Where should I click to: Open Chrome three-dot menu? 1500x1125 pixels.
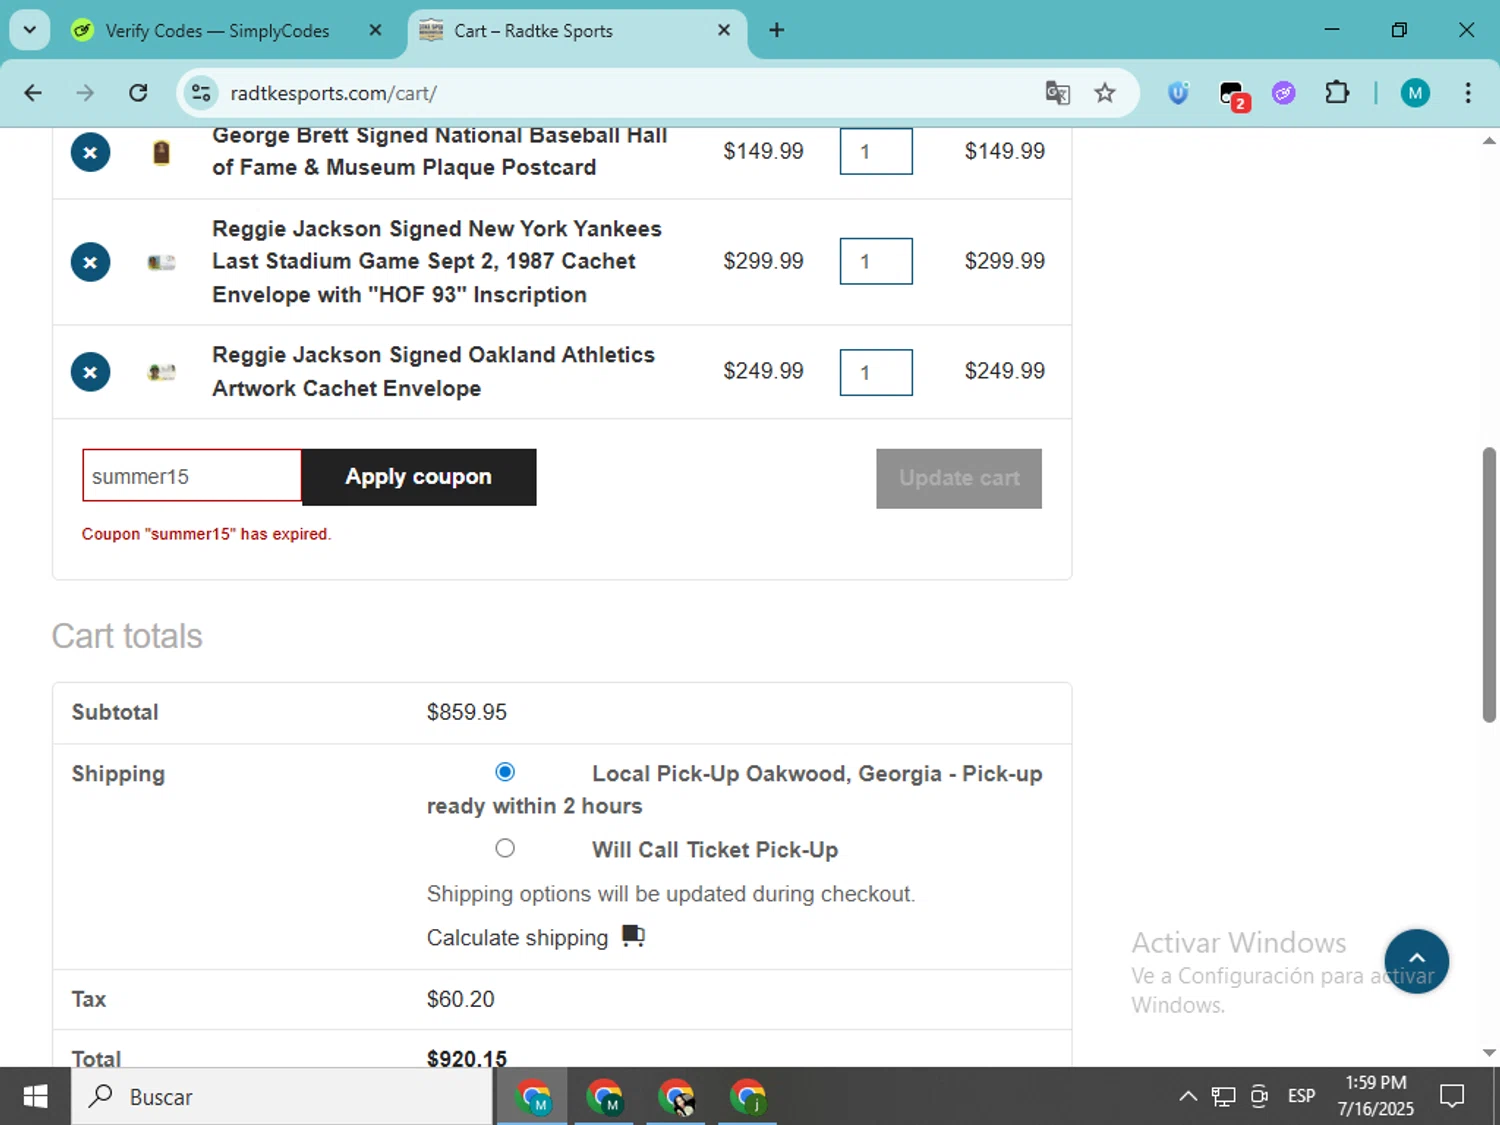[x=1468, y=93]
